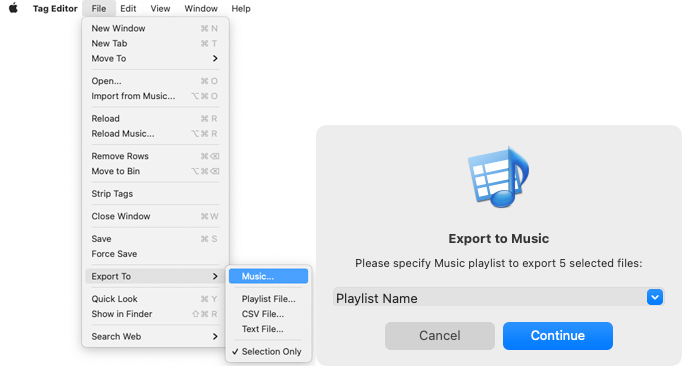
Task: Select Remove Rows menu item
Action: tap(155, 156)
